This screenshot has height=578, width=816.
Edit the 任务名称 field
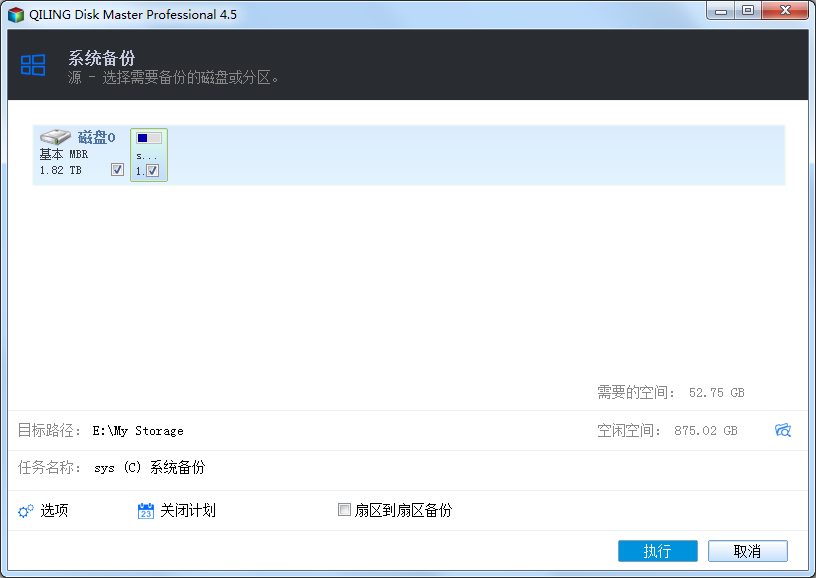pos(149,467)
